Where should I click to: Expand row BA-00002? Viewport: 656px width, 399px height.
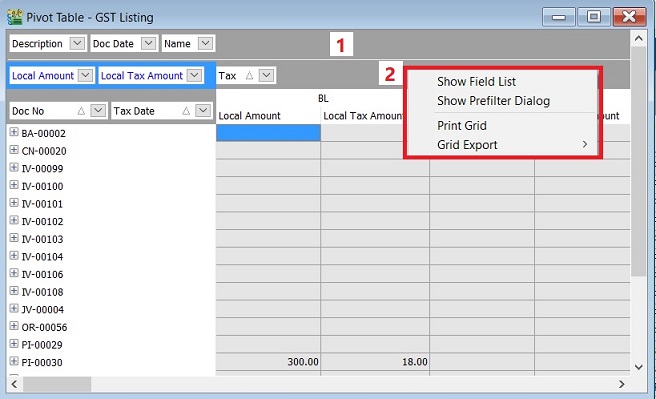(14, 132)
